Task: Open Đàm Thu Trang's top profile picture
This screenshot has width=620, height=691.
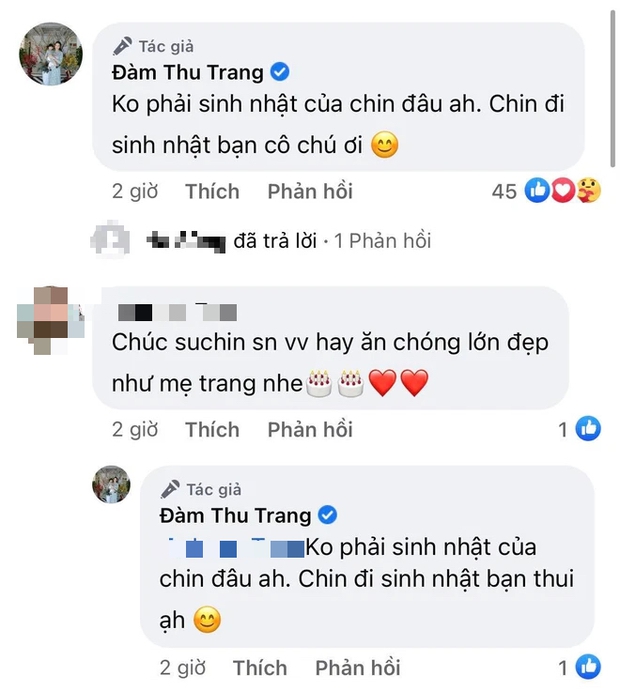Action: pos(51,54)
